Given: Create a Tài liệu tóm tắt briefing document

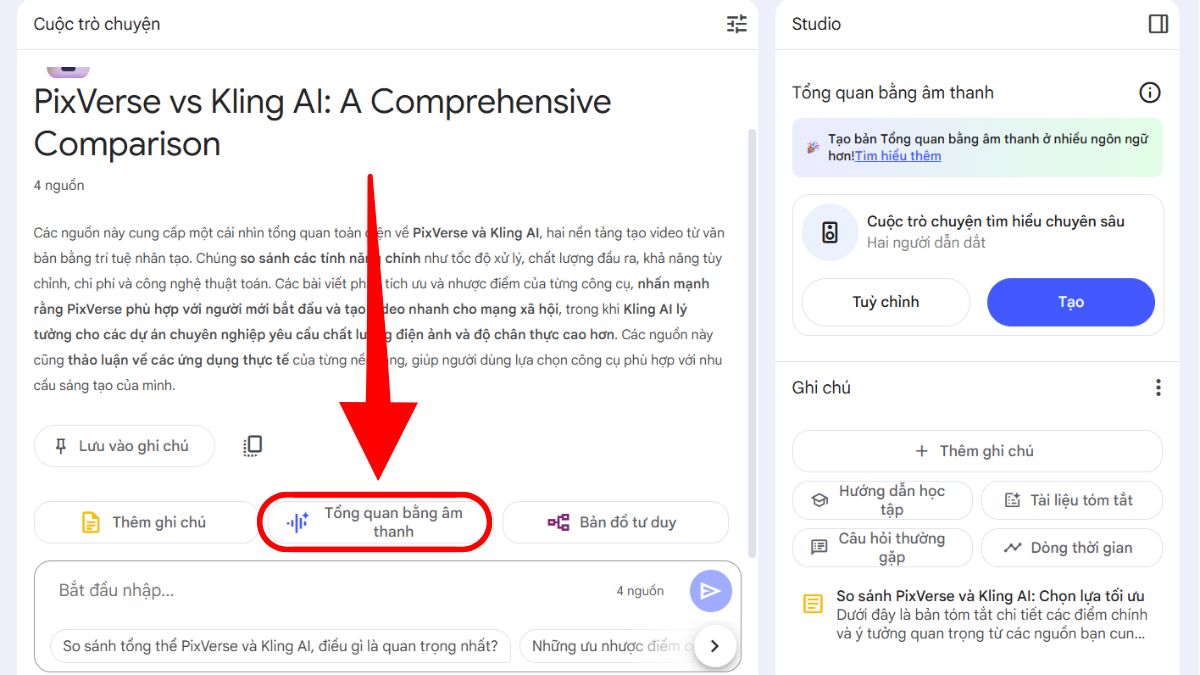Looking at the screenshot, I should point(1072,500).
